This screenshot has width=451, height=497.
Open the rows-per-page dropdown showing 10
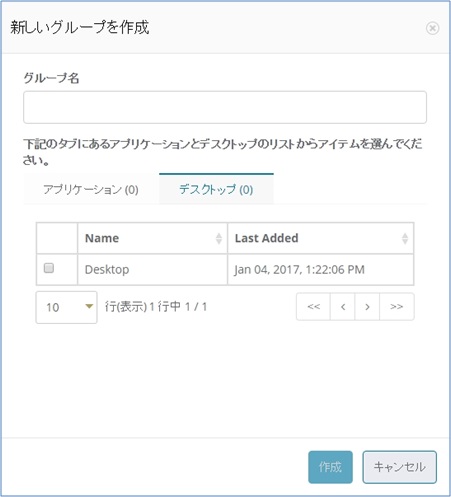pyautogui.click(x=67, y=307)
